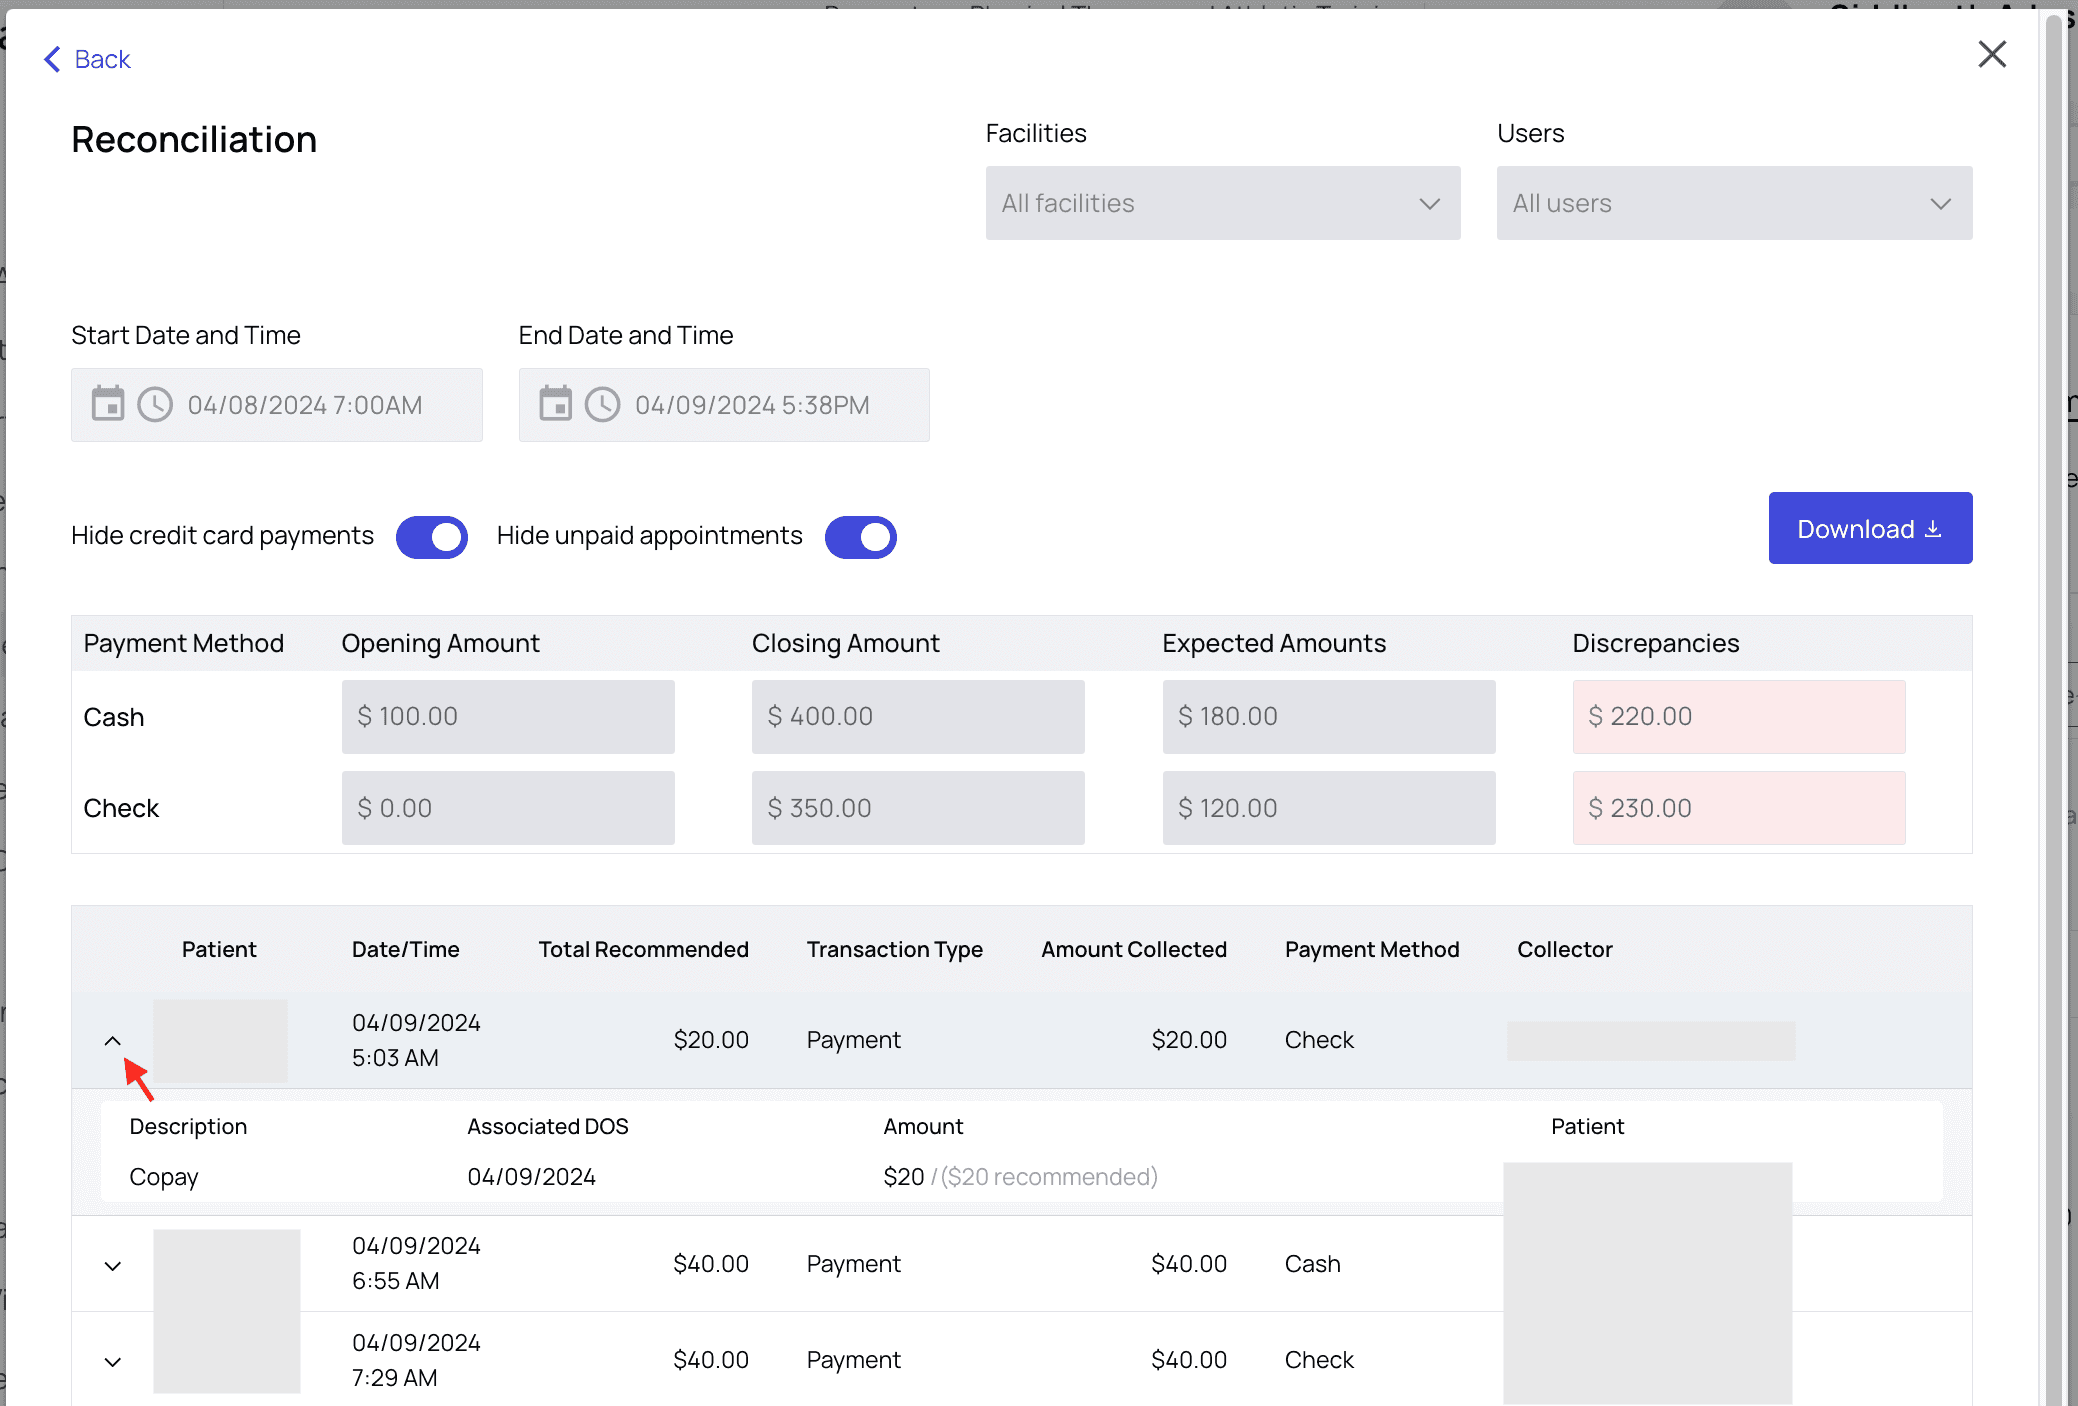Click the Cash Opening Amount field
Screen dimensions: 2078x1406
pyautogui.click(x=508, y=716)
